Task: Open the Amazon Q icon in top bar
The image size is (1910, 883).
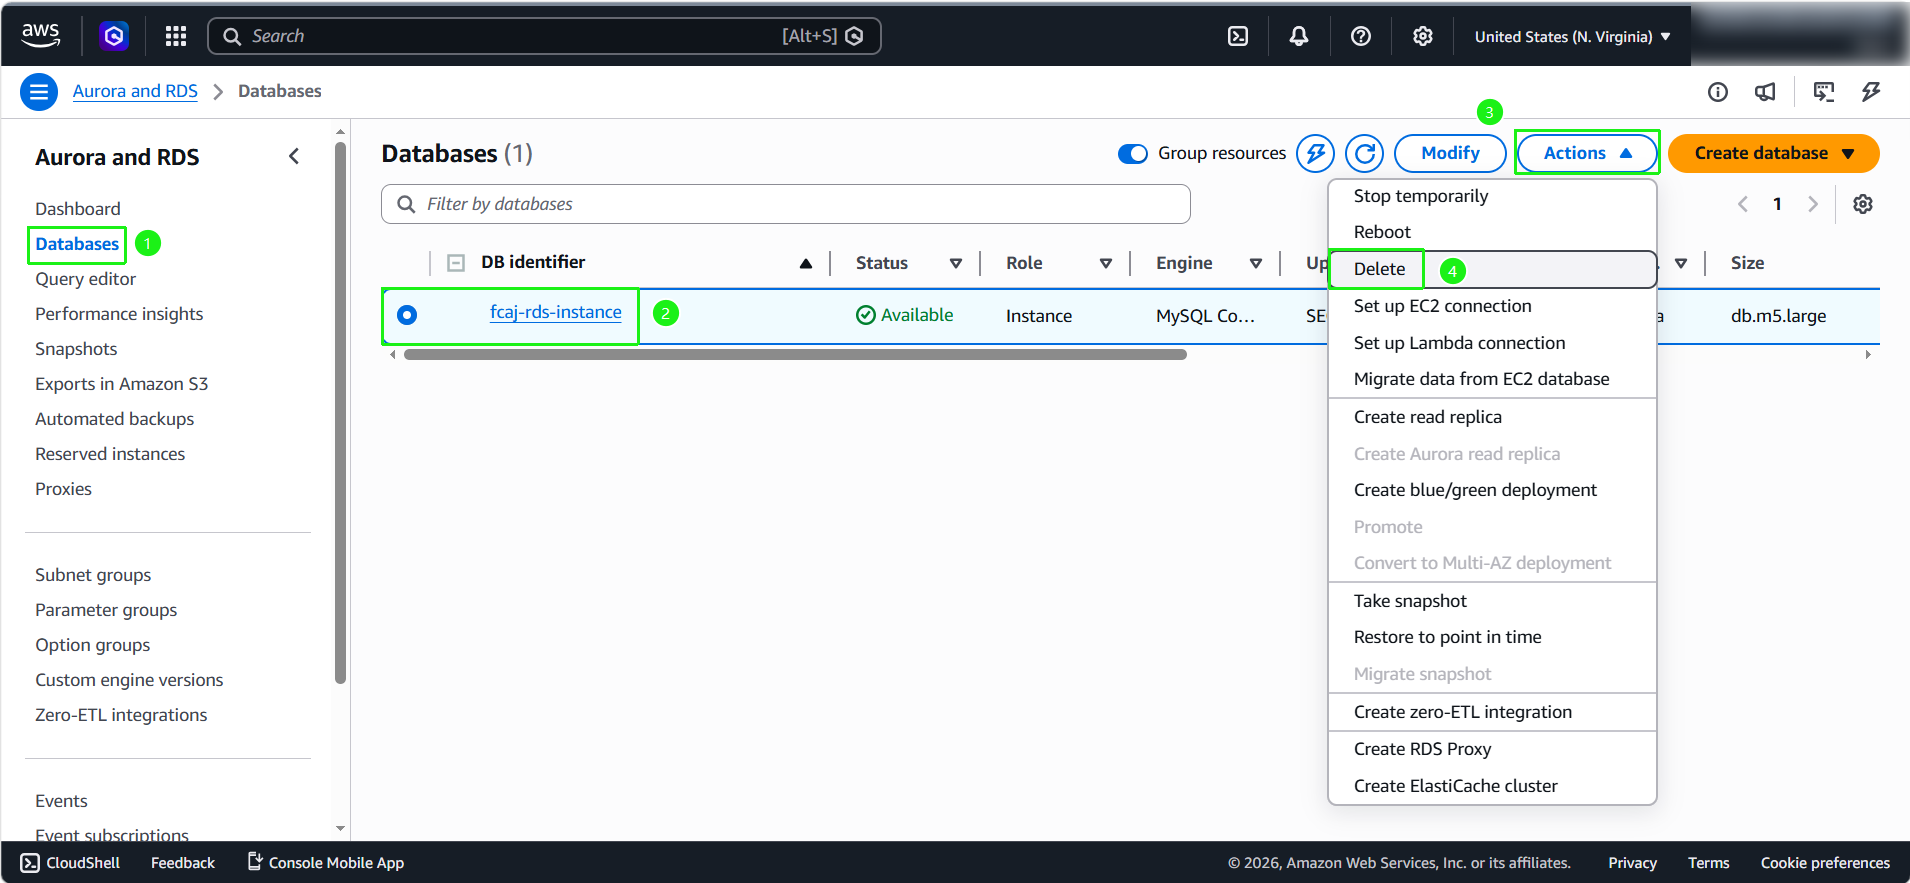Action: tap(114, 36)
